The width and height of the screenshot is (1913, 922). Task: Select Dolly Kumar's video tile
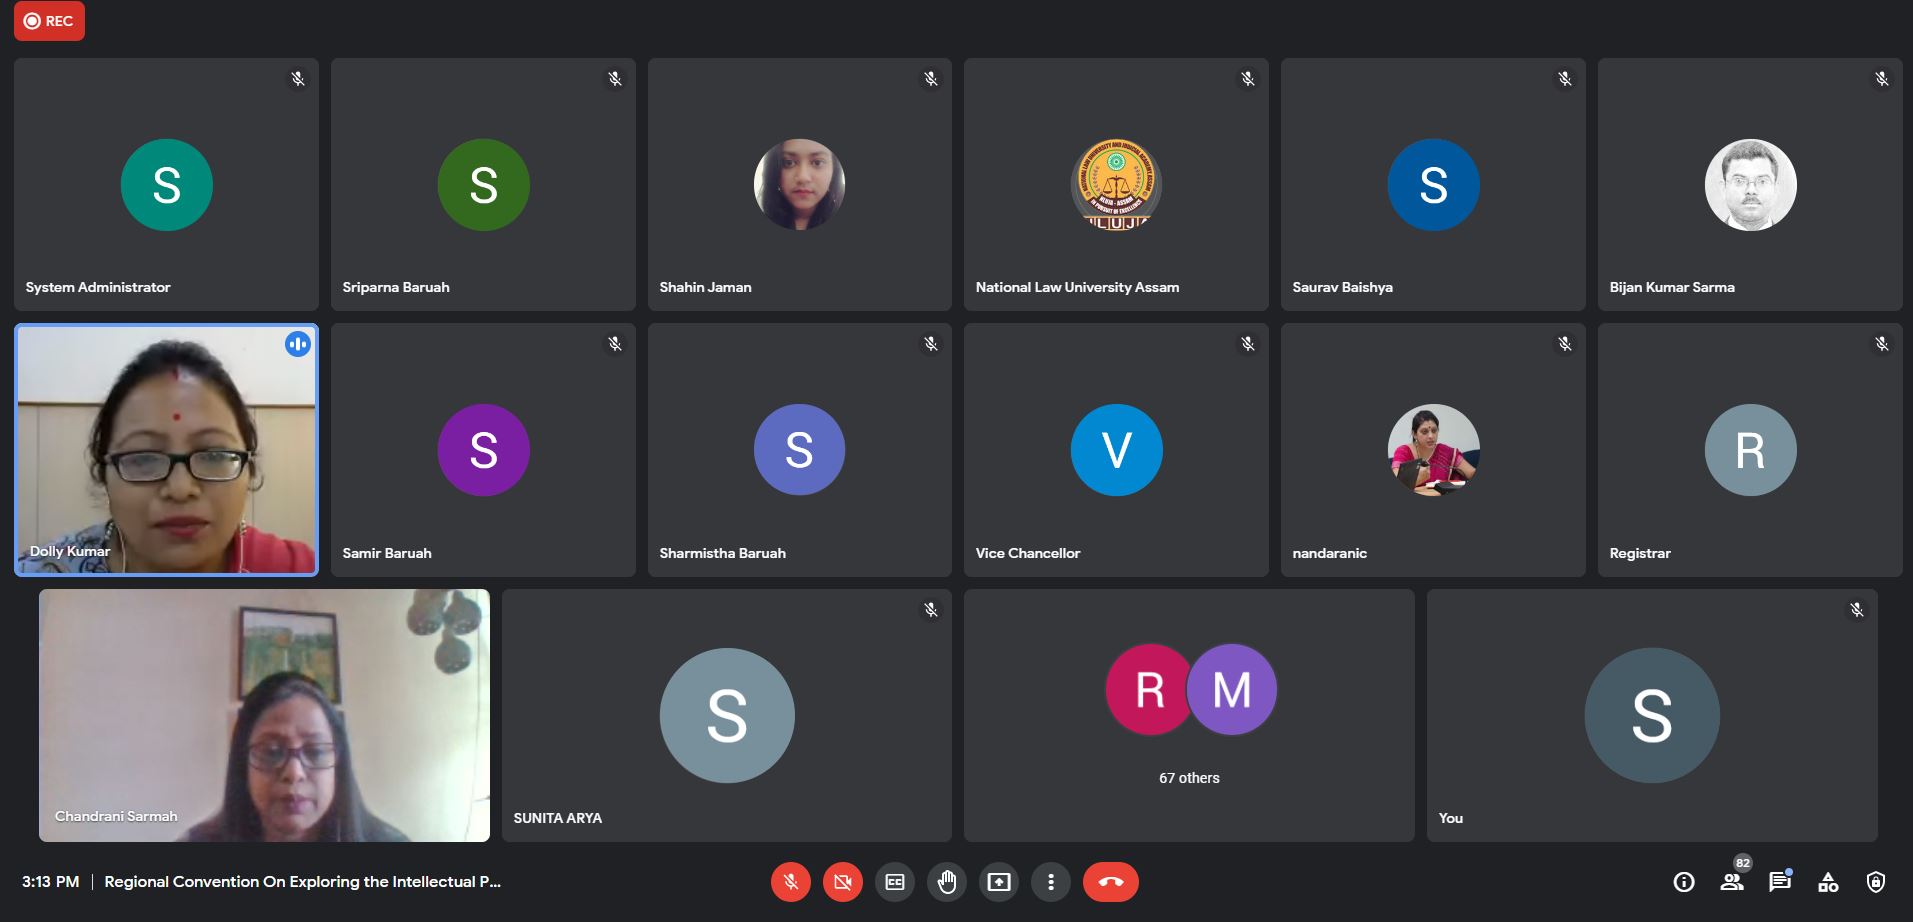click(x=166, y=450)
